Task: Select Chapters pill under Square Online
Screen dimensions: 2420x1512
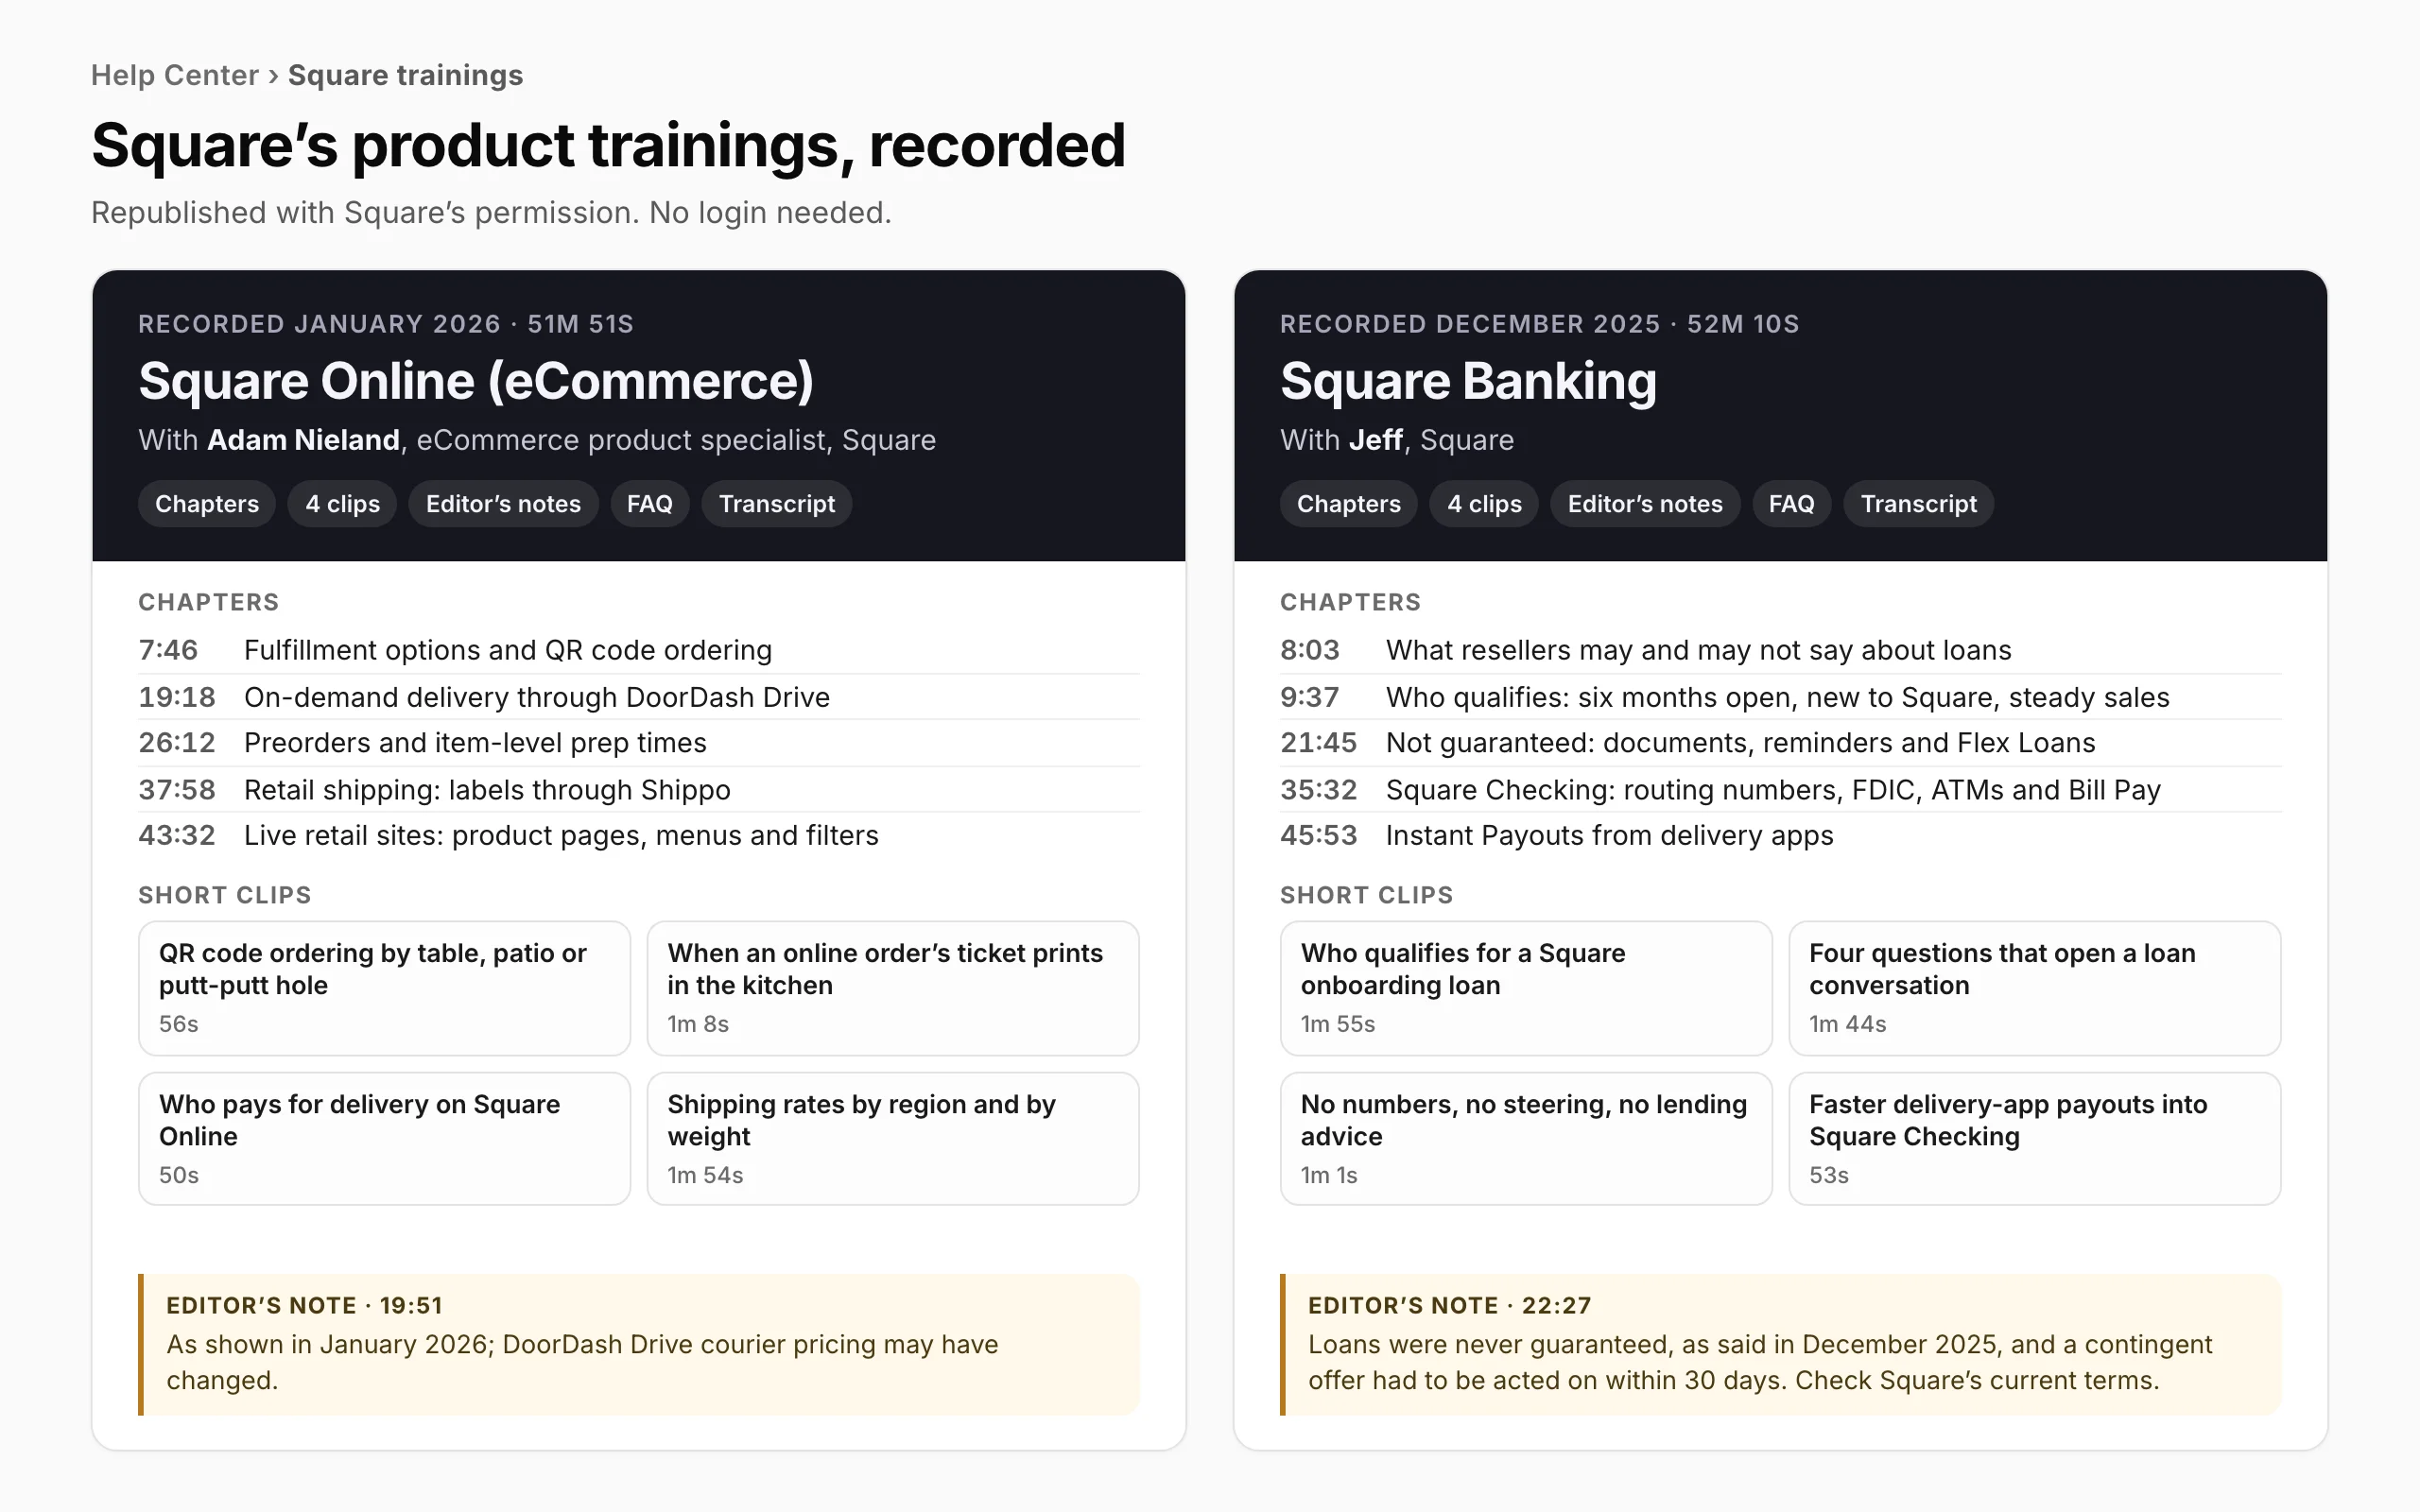Action: click(207, 504)
